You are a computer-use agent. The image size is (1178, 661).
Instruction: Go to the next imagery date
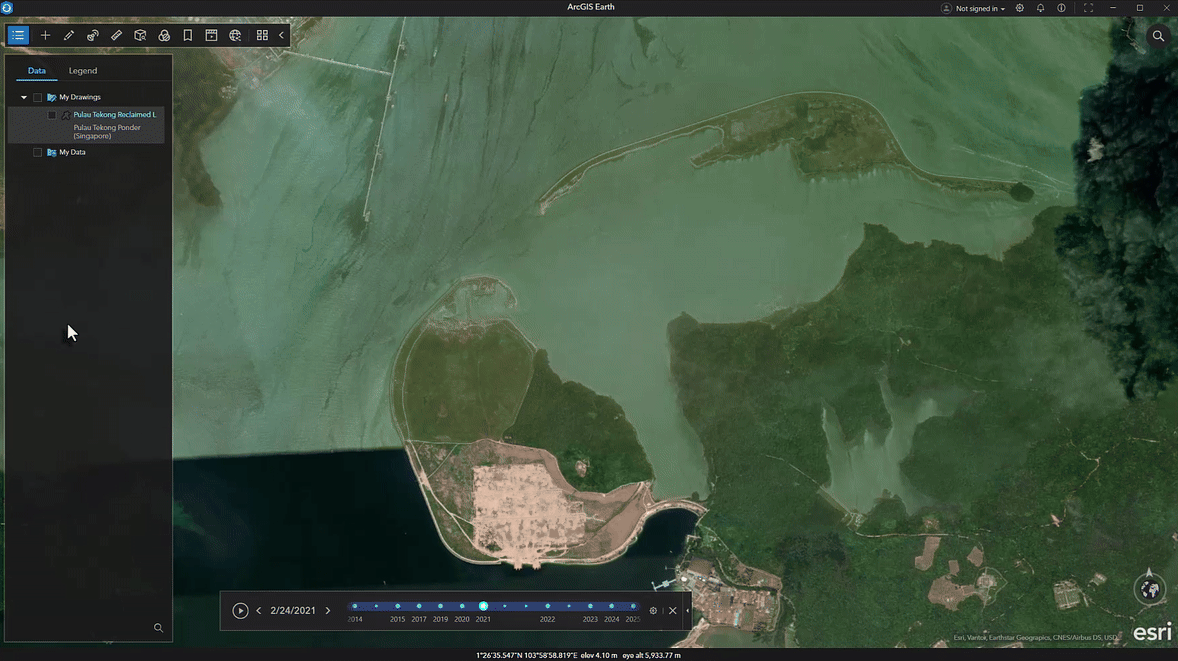(x=328, y=611)
